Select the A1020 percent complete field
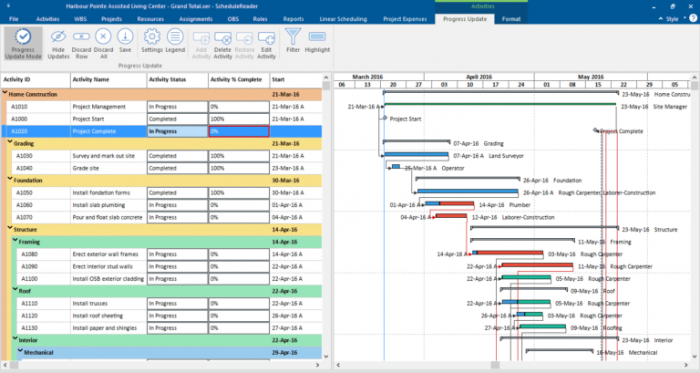This screenshot has width=700, height=373. (239, 131)
